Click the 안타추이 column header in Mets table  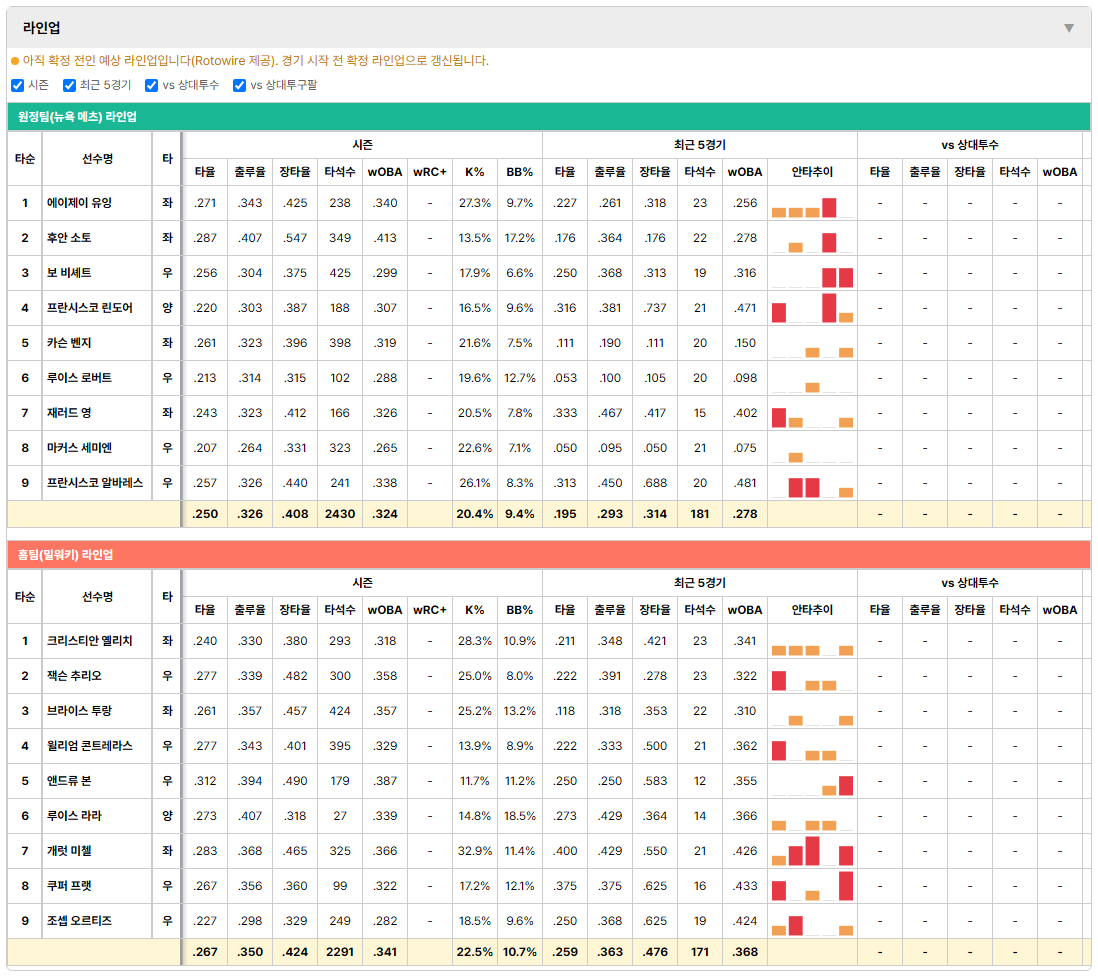812,172
